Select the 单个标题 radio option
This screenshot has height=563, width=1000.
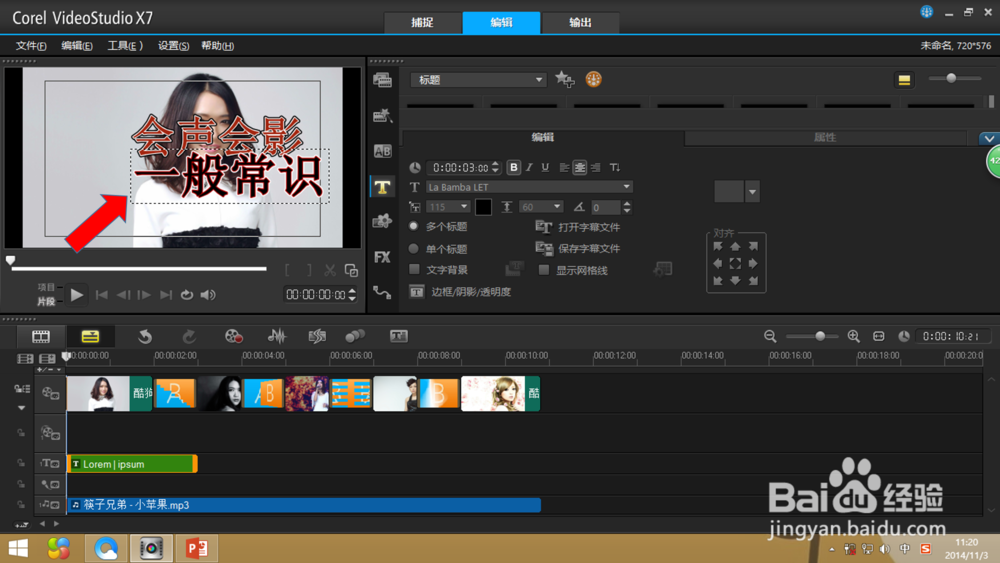414,249
